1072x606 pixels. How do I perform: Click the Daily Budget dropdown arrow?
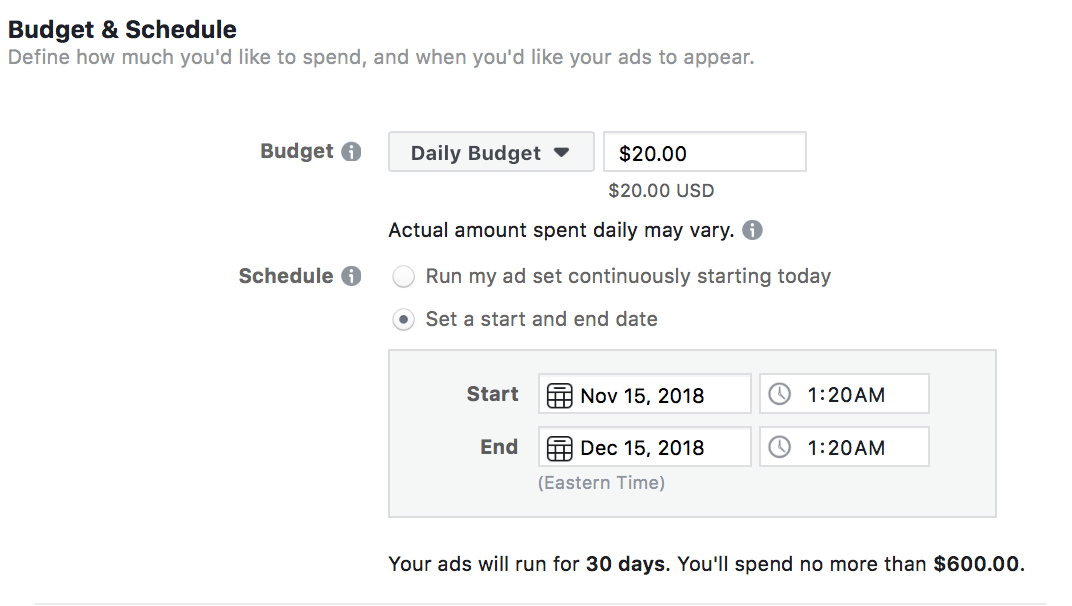point(562,153)
